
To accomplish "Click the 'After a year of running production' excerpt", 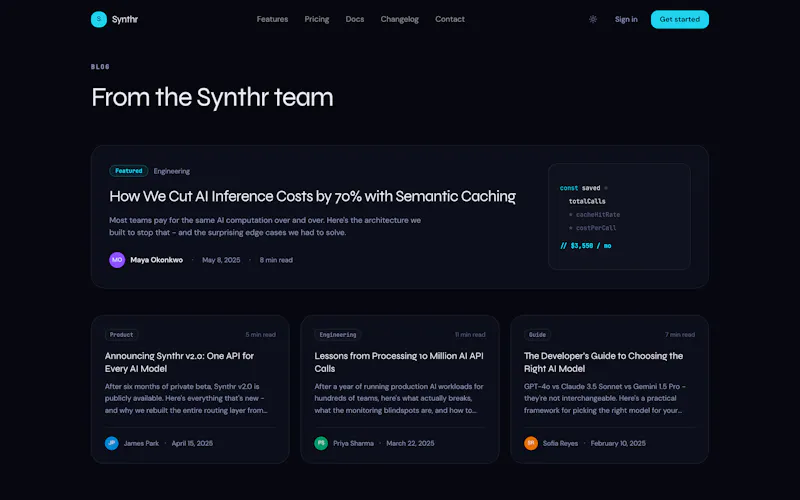I will 398,398.
